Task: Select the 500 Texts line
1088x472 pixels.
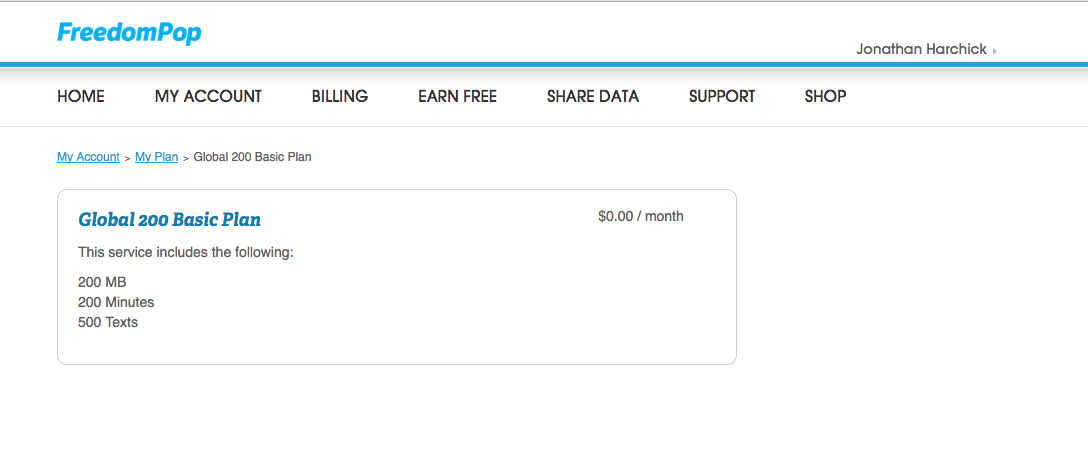Action: (x=108, y=323)
